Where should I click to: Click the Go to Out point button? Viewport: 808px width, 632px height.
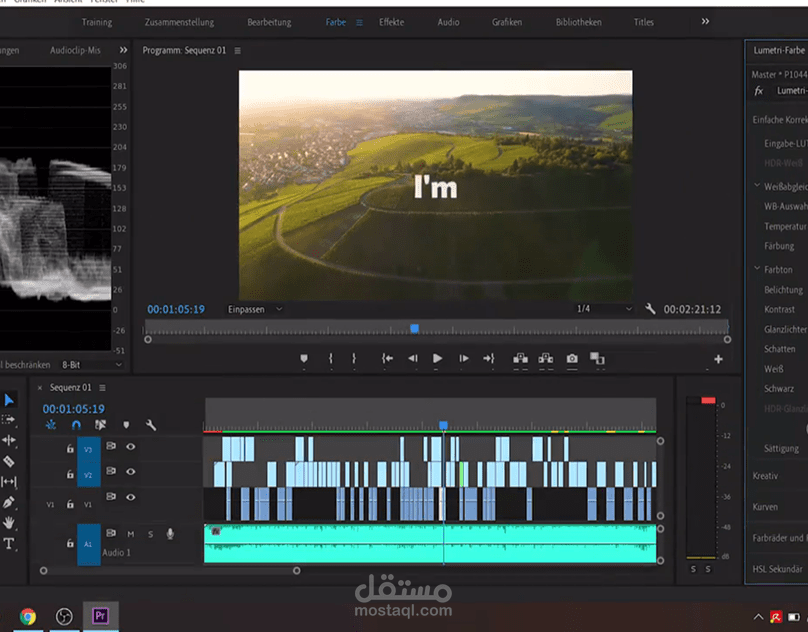[x=489, y=358]
